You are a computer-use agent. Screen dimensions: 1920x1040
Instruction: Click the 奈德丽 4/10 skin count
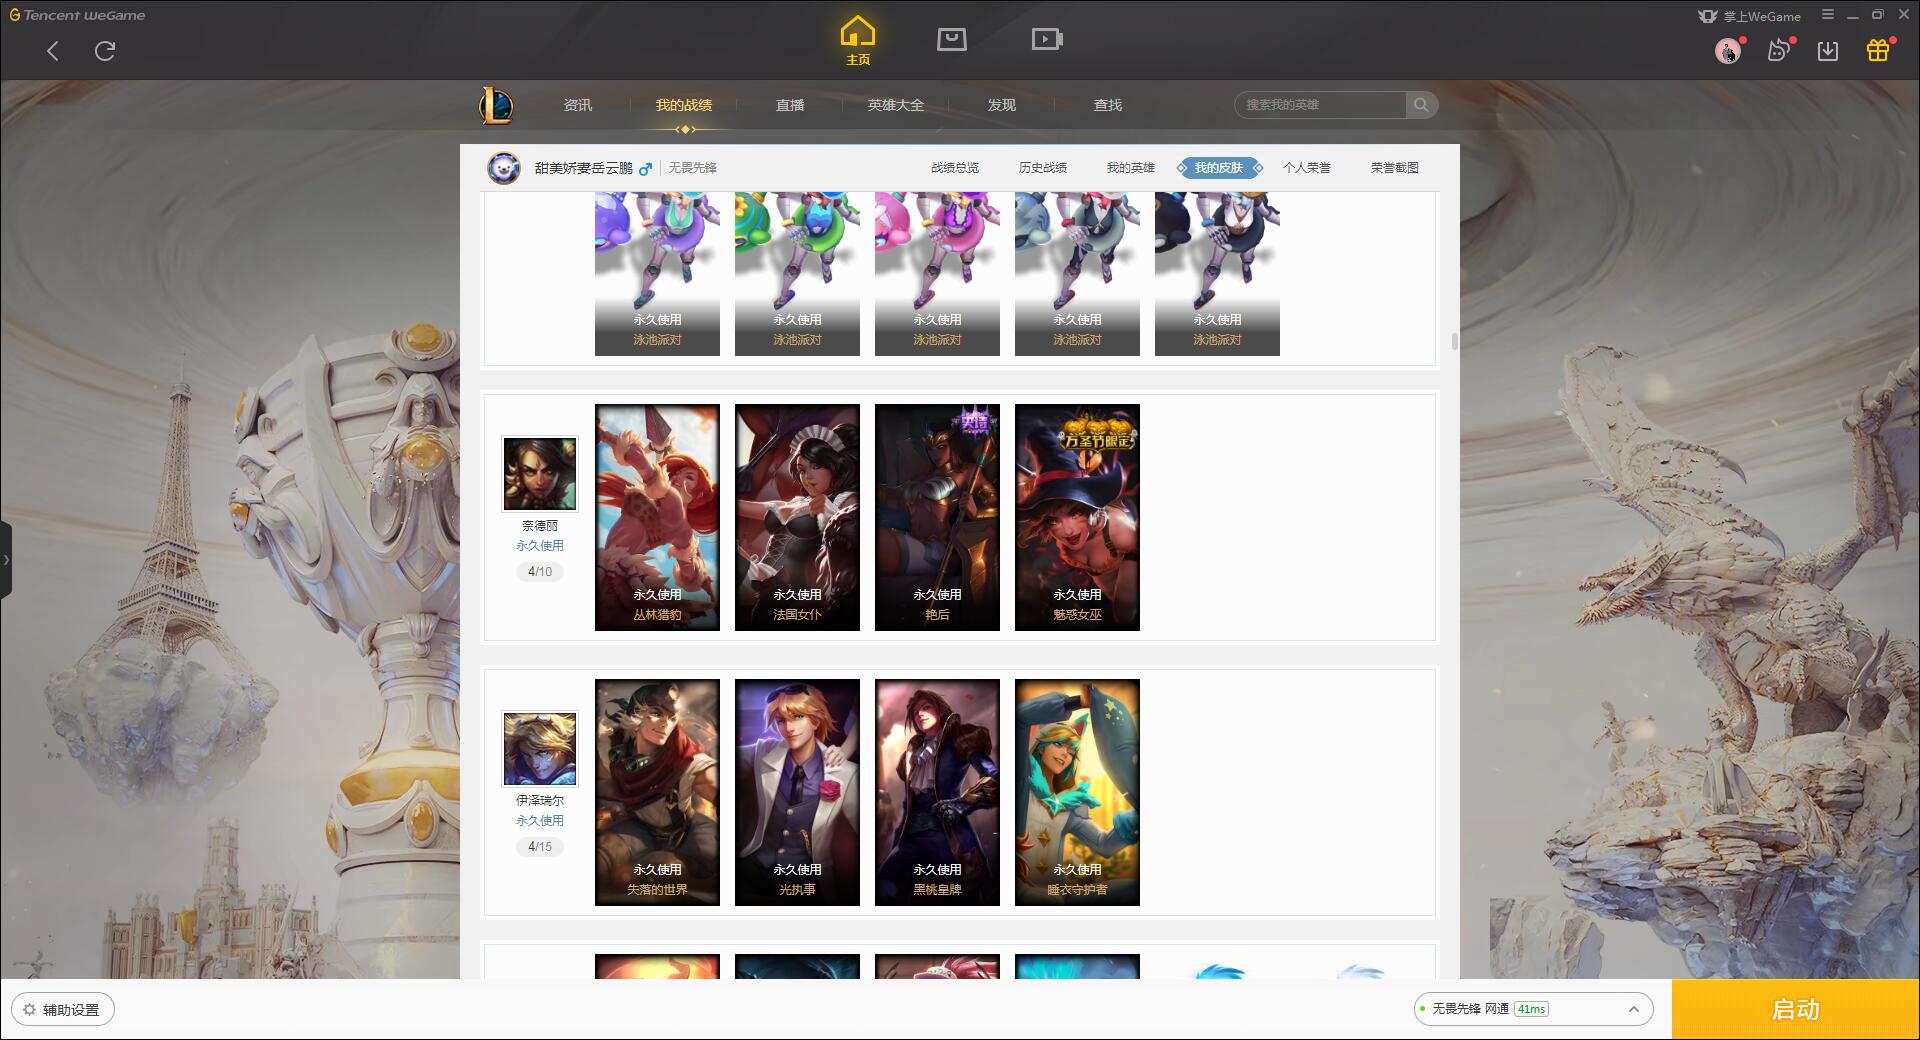pos(540,572)
